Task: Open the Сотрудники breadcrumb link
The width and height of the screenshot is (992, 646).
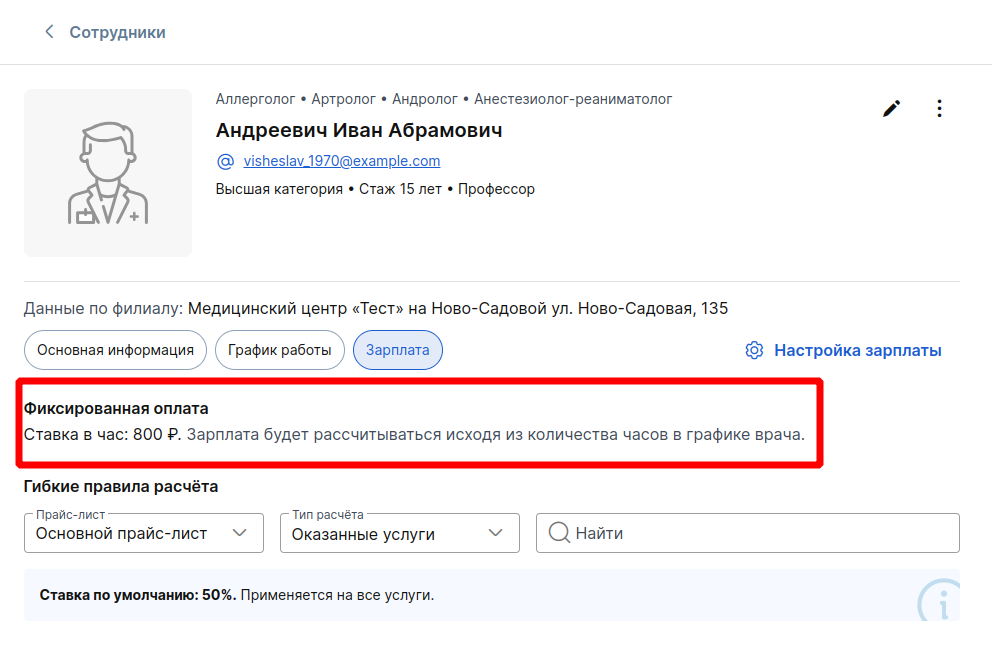Action: [x=117, y=32]
